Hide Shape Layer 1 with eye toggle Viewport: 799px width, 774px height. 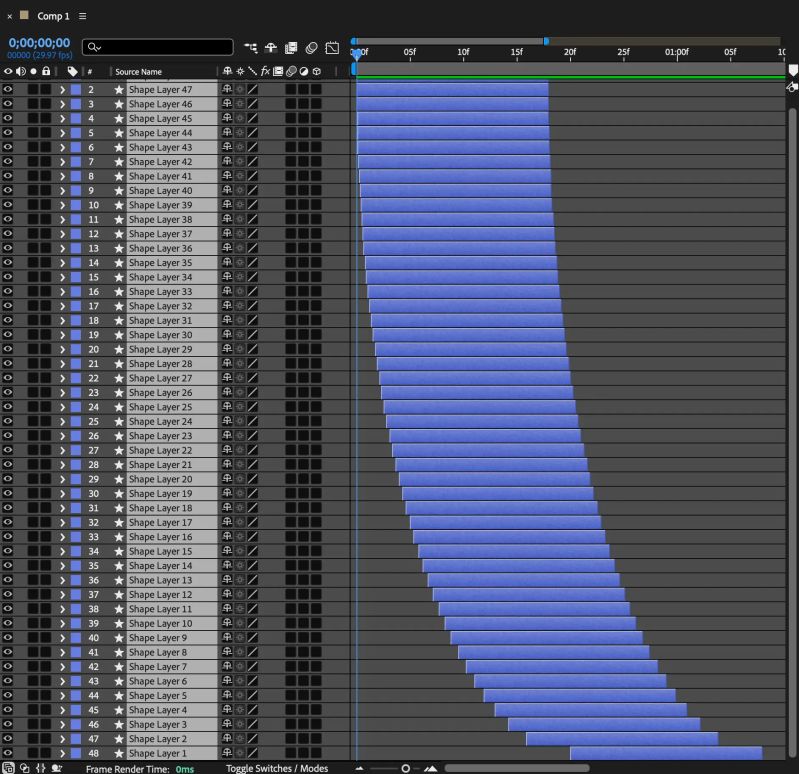[x=8, y=753]
